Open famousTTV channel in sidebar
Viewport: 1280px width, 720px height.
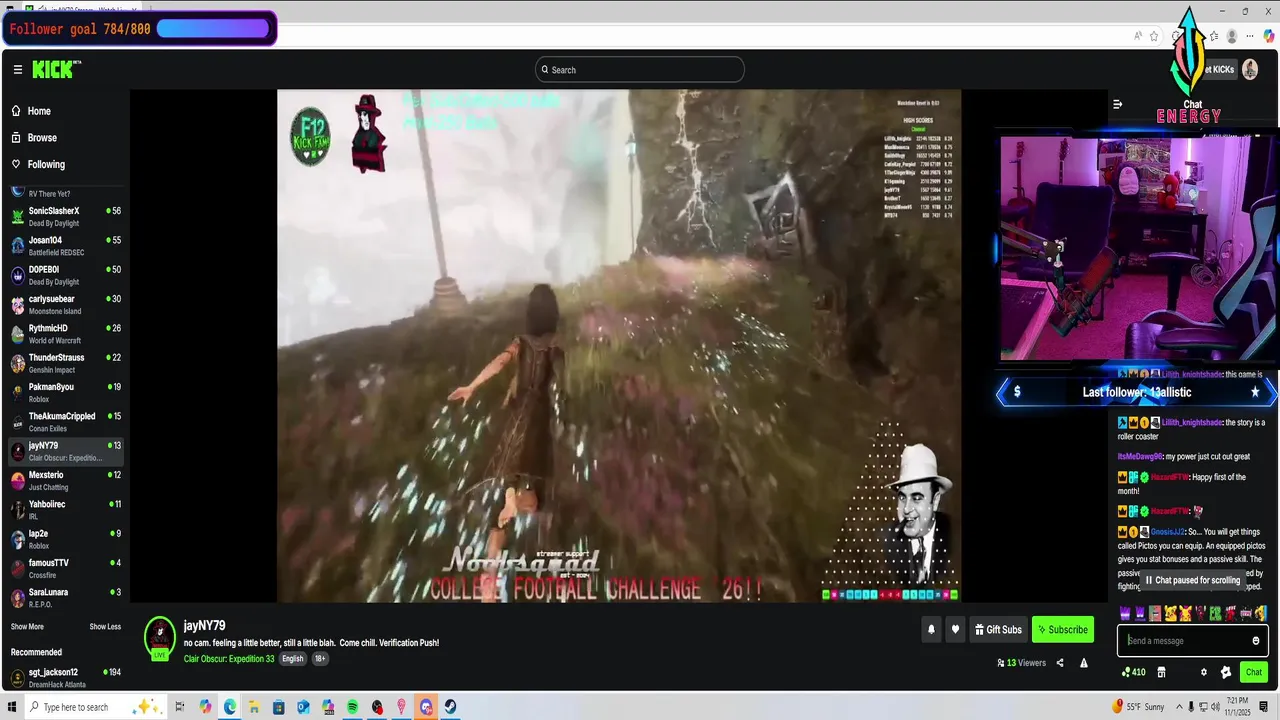coord(66,568)
